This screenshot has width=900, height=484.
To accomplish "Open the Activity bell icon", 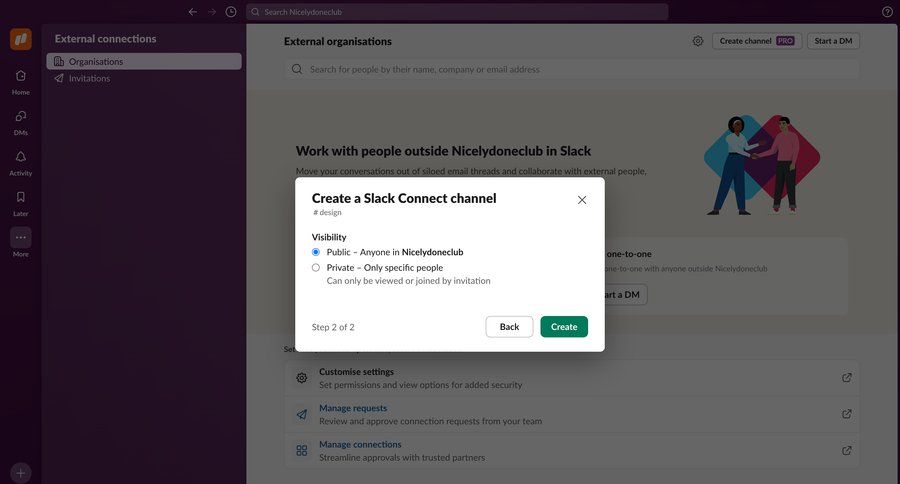I will click(x=20, y=157).
